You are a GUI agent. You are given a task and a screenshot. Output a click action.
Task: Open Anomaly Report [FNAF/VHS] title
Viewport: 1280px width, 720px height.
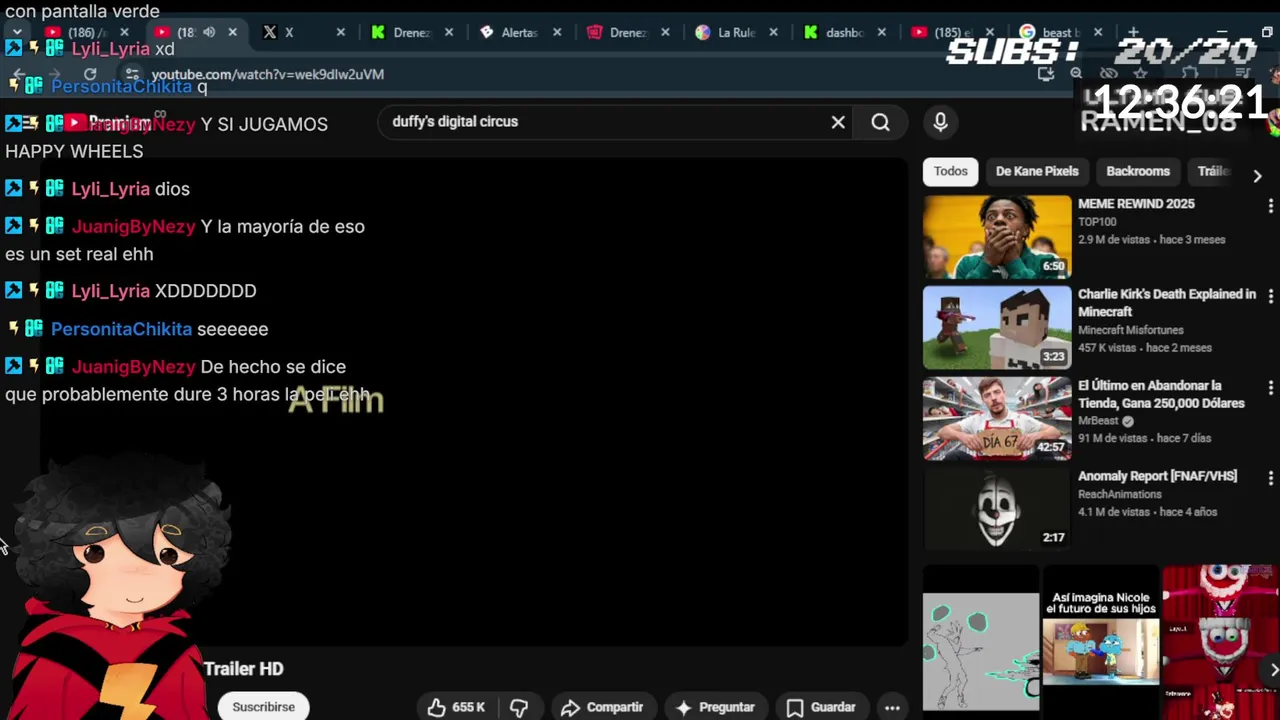[x=1157, y=477]
